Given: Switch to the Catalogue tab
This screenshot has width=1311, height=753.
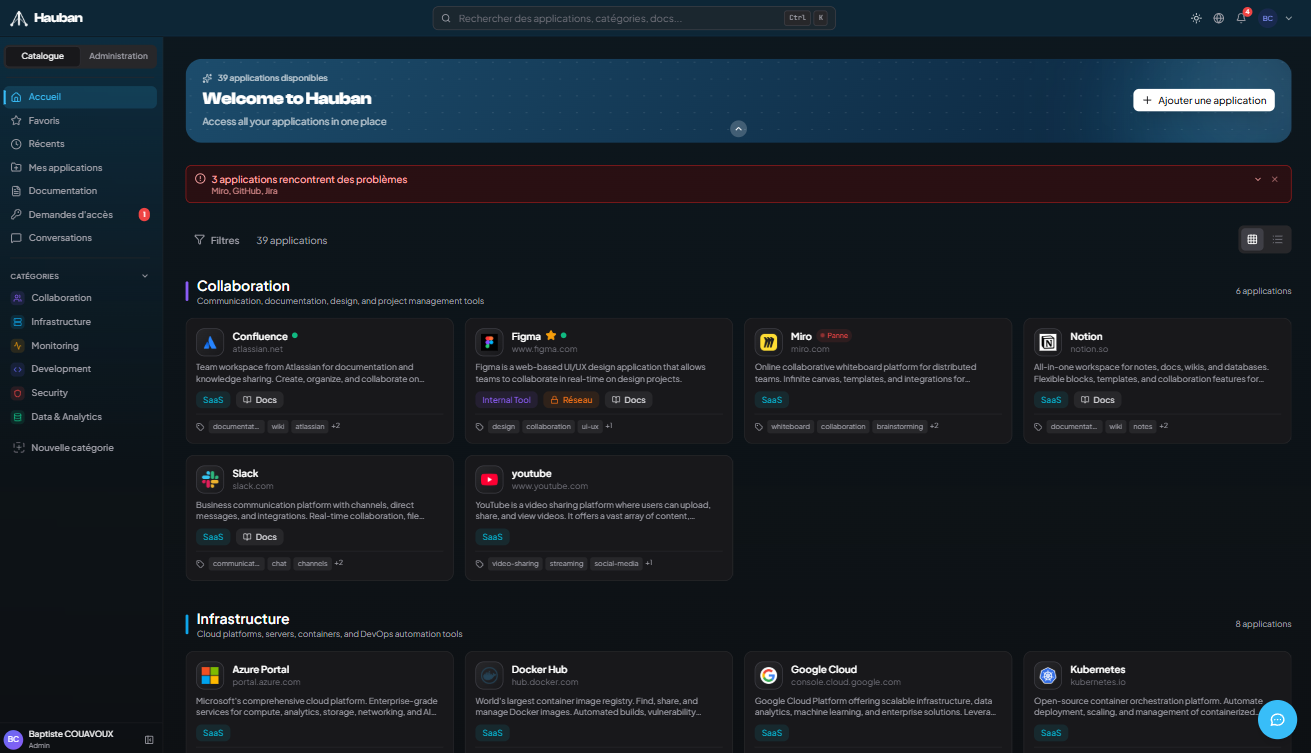Looking at the screenshot, I should click(43, 56).
